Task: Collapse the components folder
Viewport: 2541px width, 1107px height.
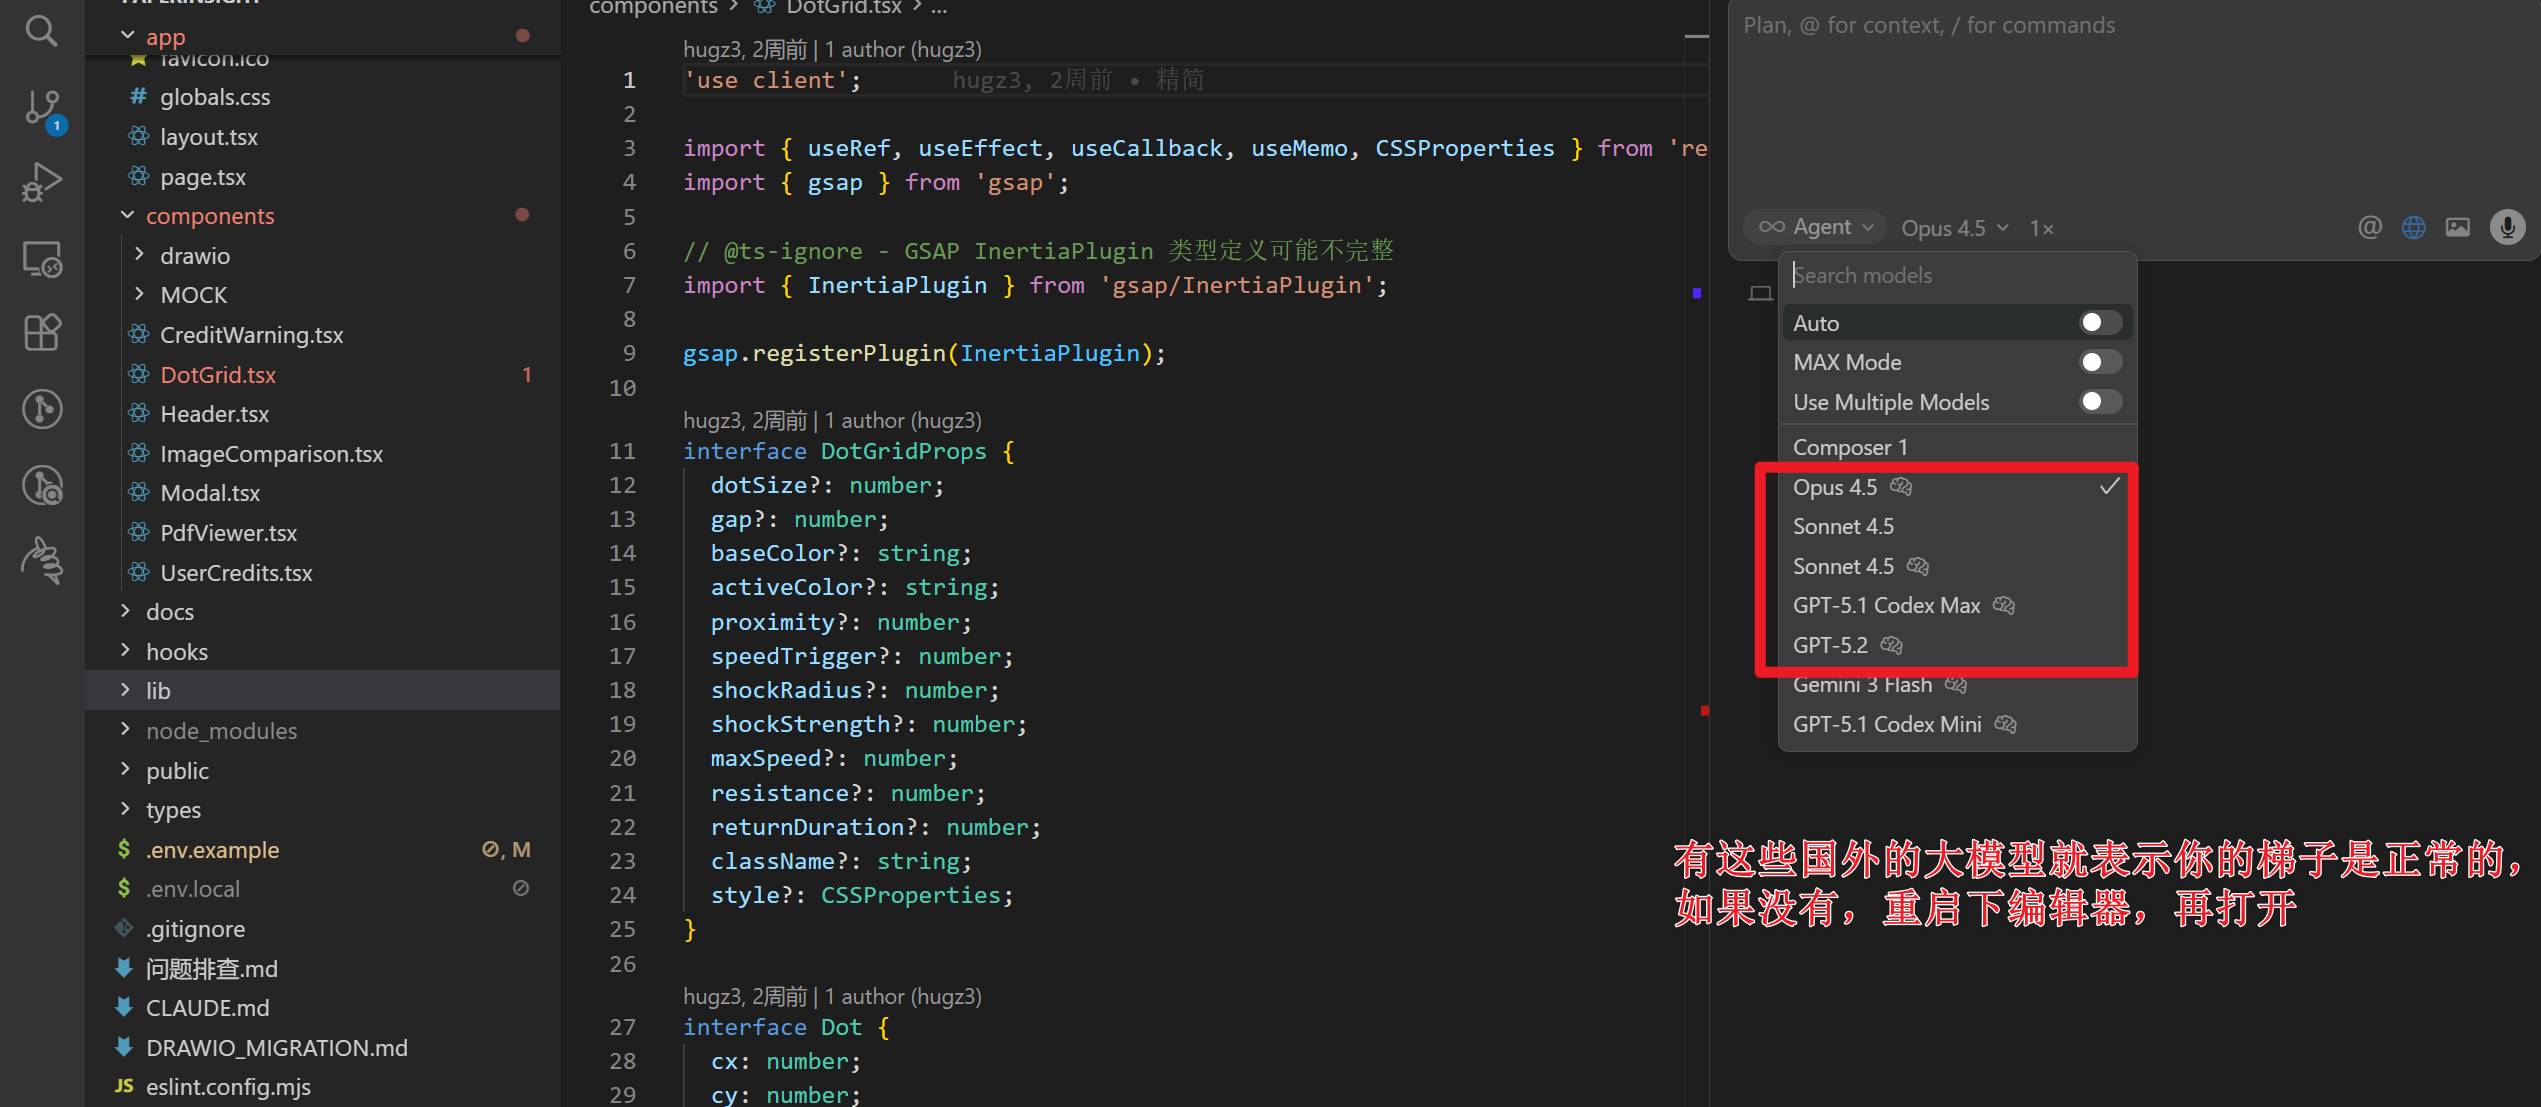Action: tap(209, 216)
